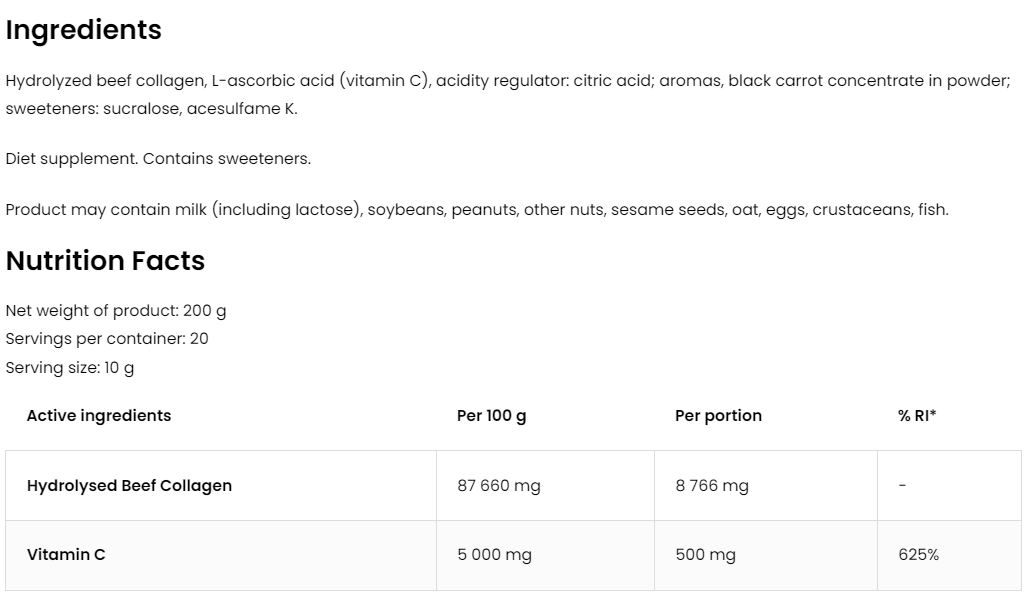This screenshot has height=597, width=1027.
Task: Click the Serving size: 10 g line
Action: (70, 367)
